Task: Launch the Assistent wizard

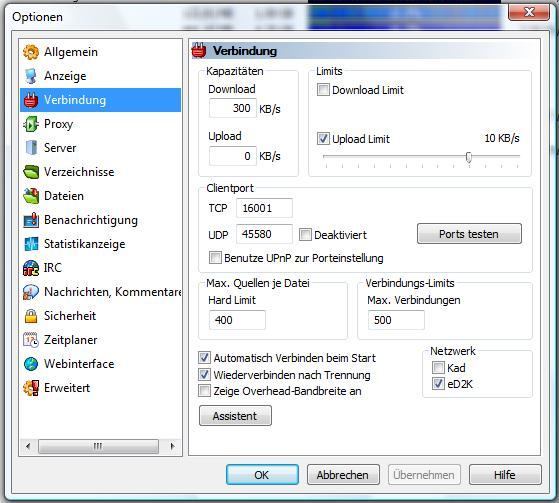Action: pyautogui.click(x=235, y=416)
